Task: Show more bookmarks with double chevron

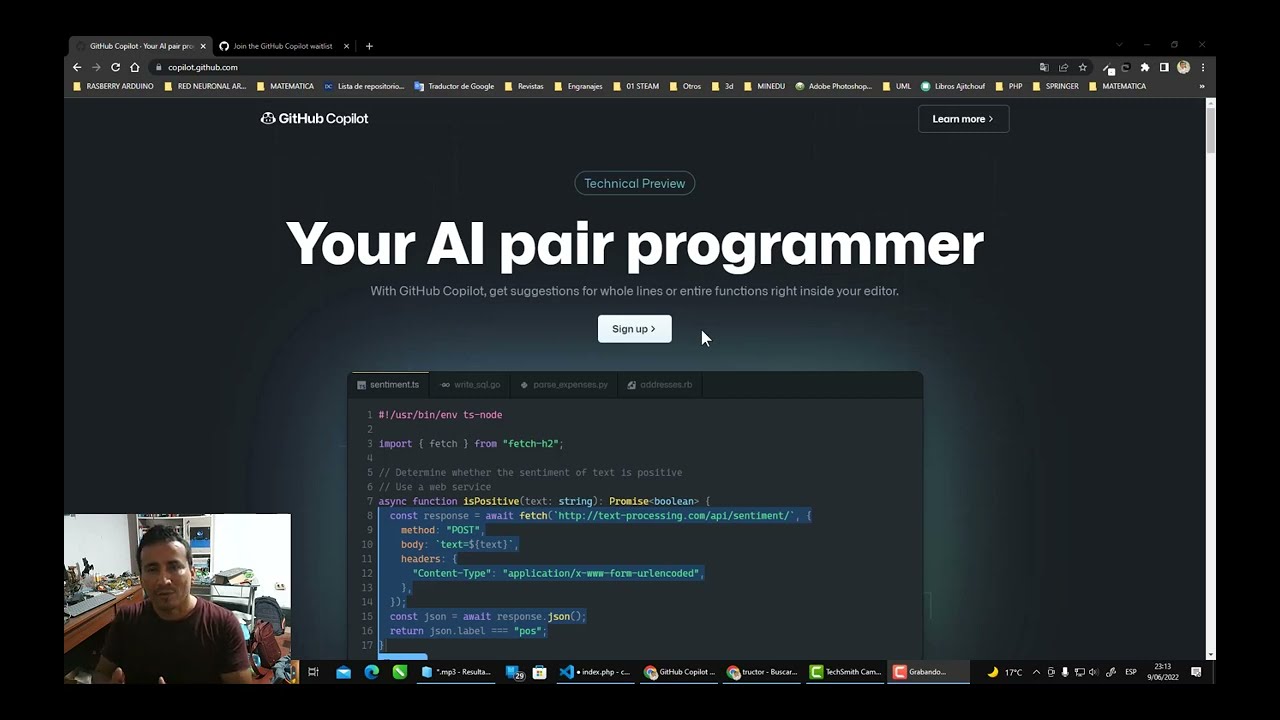Action: tap(1202, 86)
